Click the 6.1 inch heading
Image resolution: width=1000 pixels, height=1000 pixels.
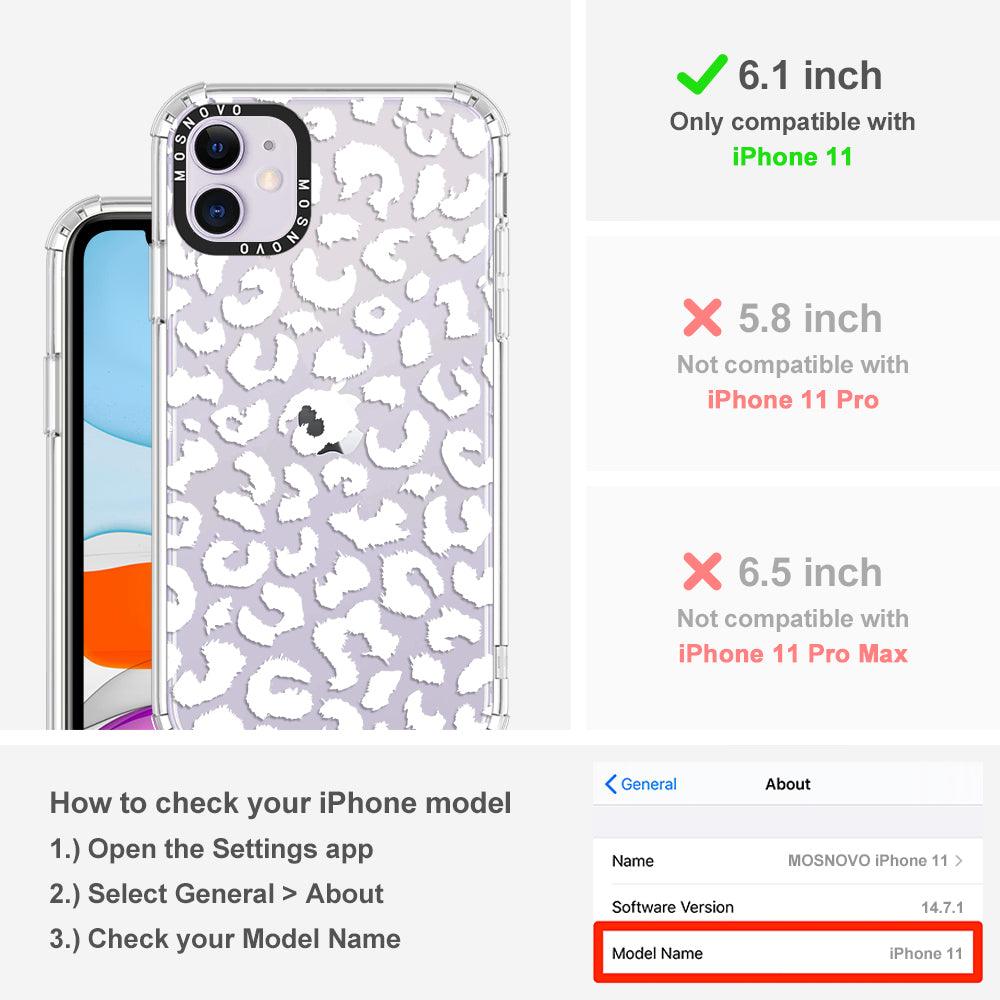click(x=810, y=75)
